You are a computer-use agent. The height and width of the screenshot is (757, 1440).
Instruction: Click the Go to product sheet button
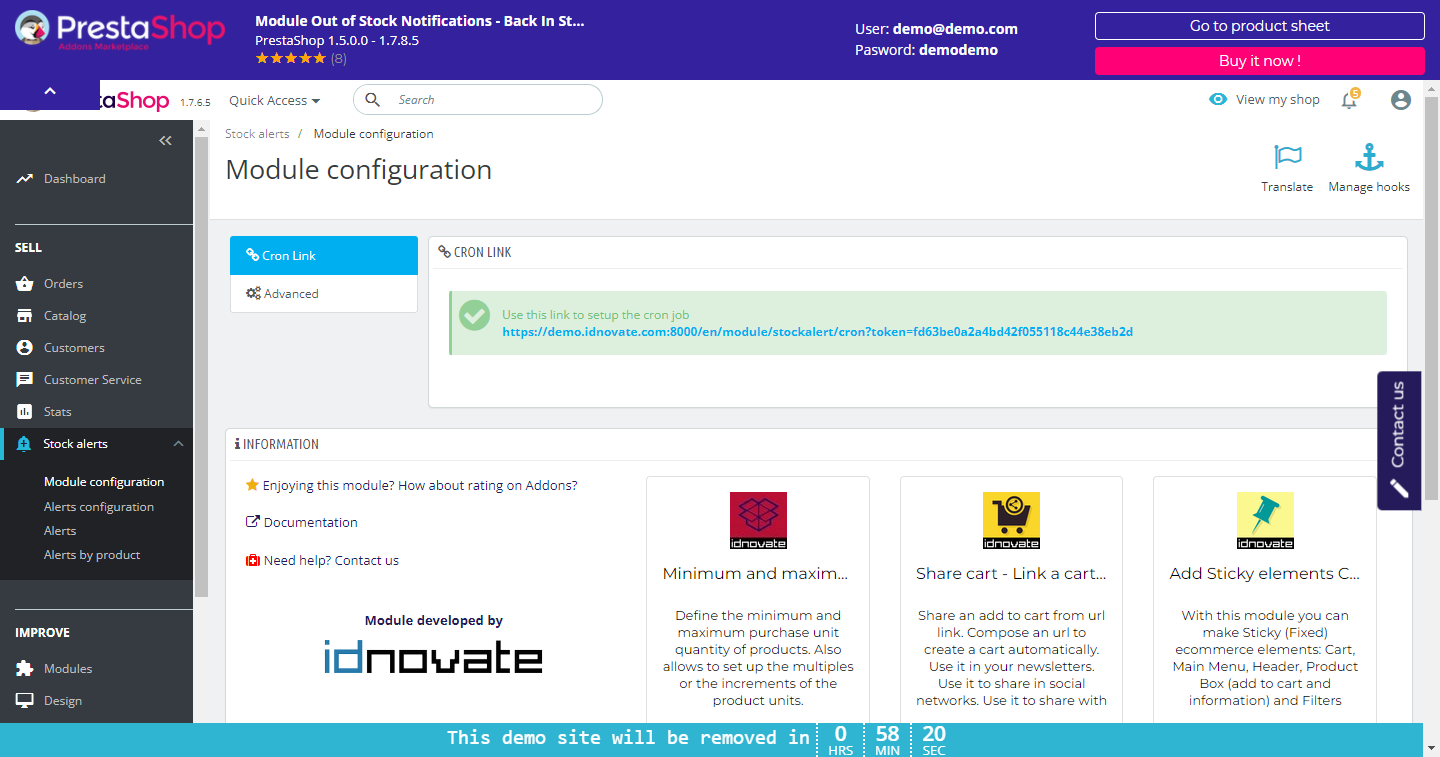point(1260,26)
